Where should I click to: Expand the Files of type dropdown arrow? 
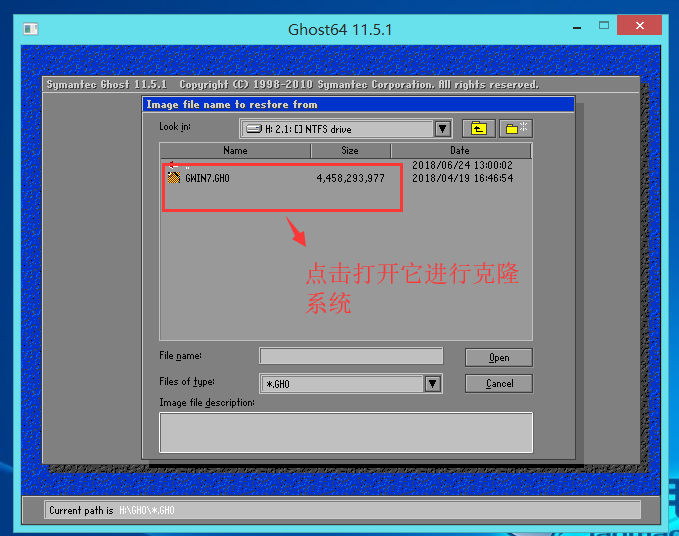(432, 384)
